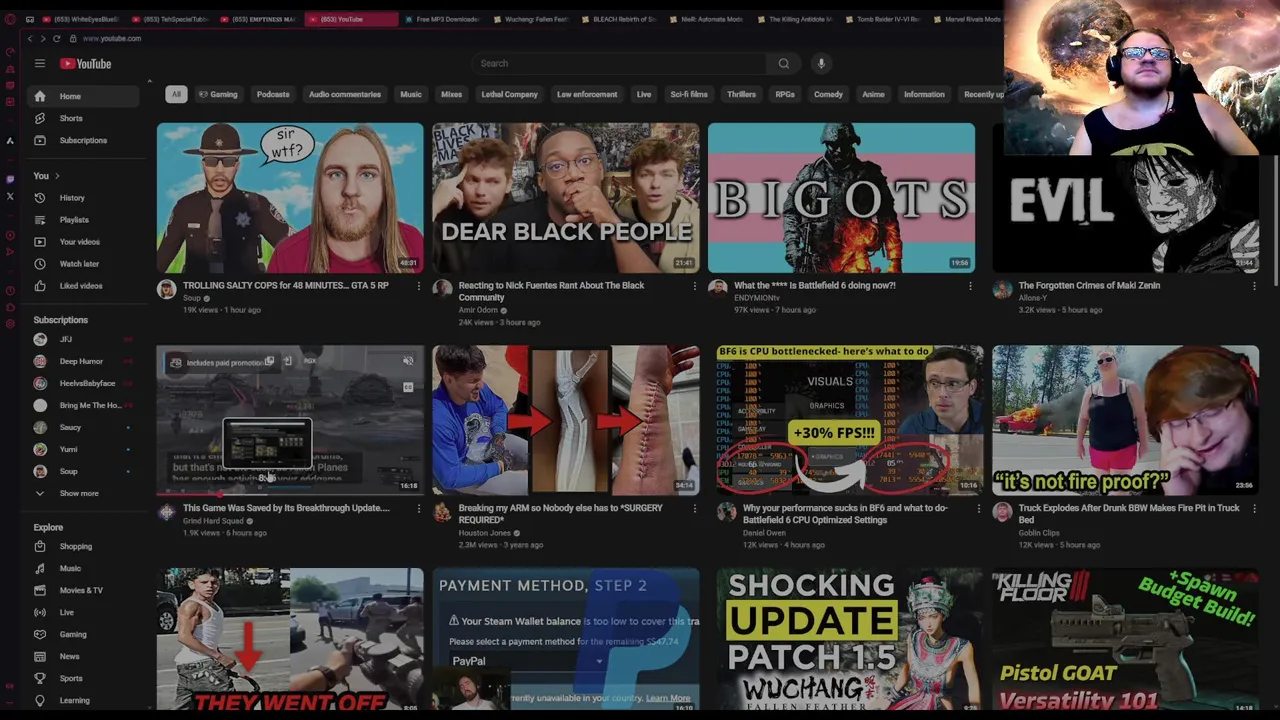Switch to the Tomb Raider IV-VI browser tab
The height and width of the screenshot is (720, 1280).
[x=881, y=19]
